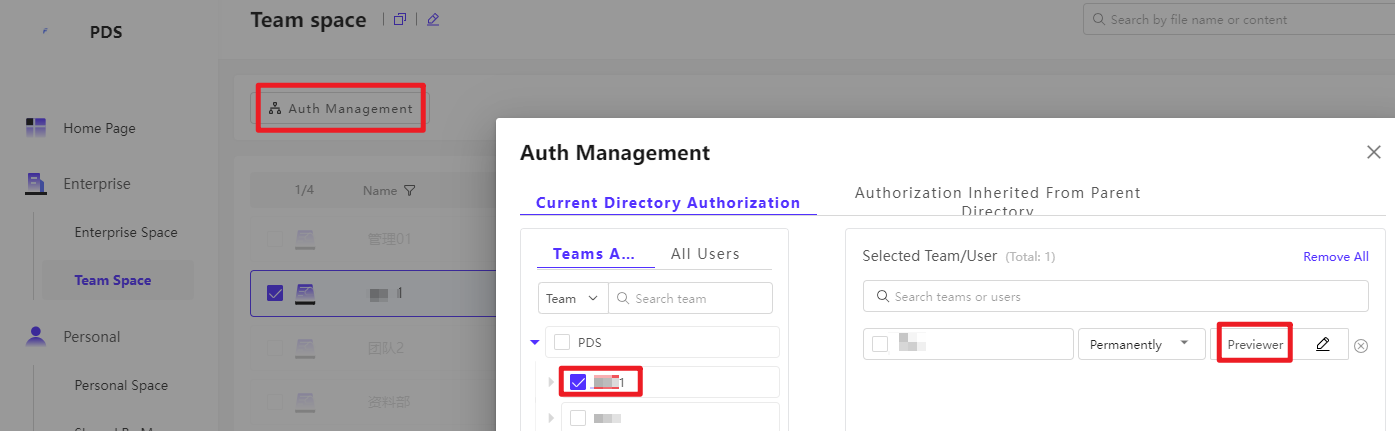Click the Previewer role field
The height and width of the screenshot is (431, 1395).
click(x=1255, y=344)
